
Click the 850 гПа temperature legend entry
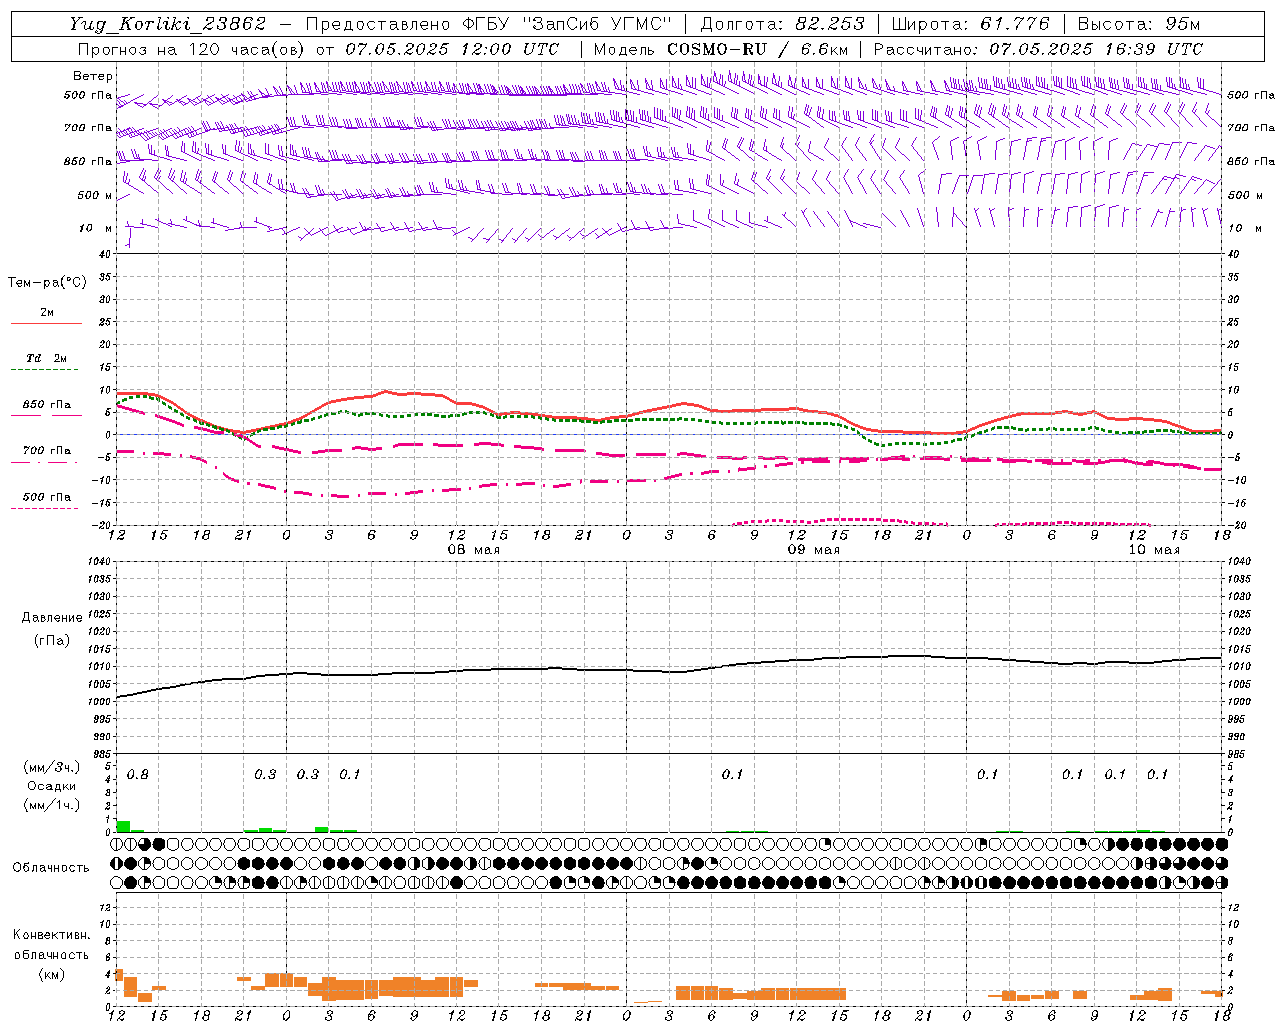click(47, 405)
